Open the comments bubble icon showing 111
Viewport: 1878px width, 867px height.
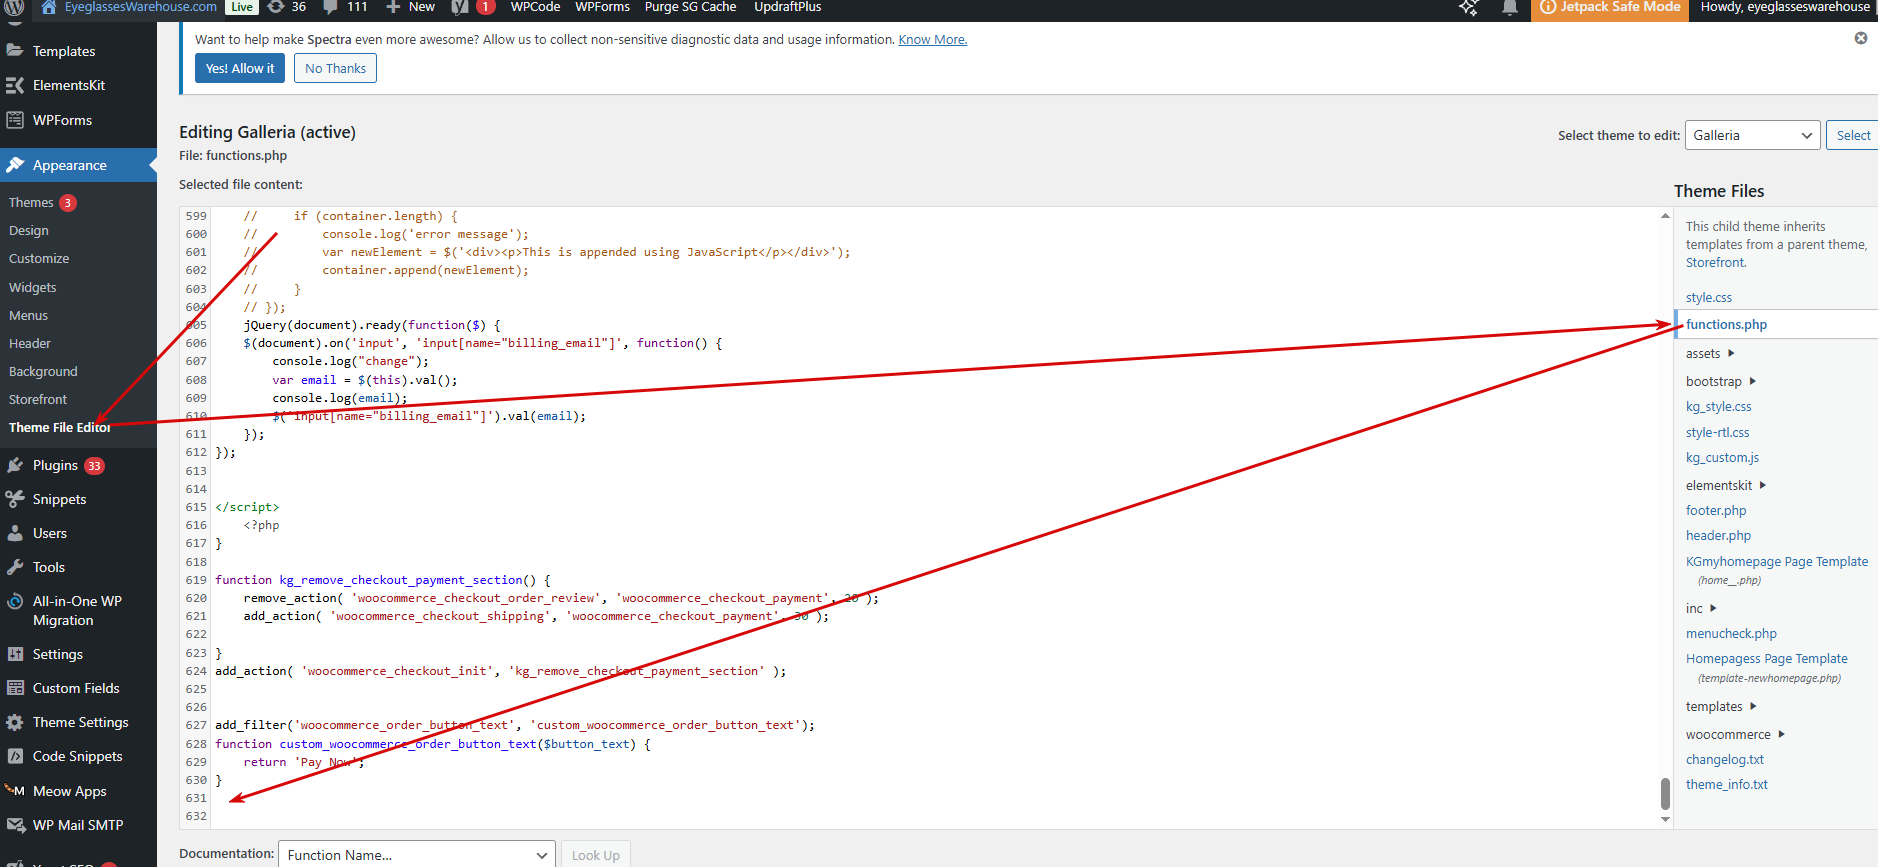[x=330, y=7]
